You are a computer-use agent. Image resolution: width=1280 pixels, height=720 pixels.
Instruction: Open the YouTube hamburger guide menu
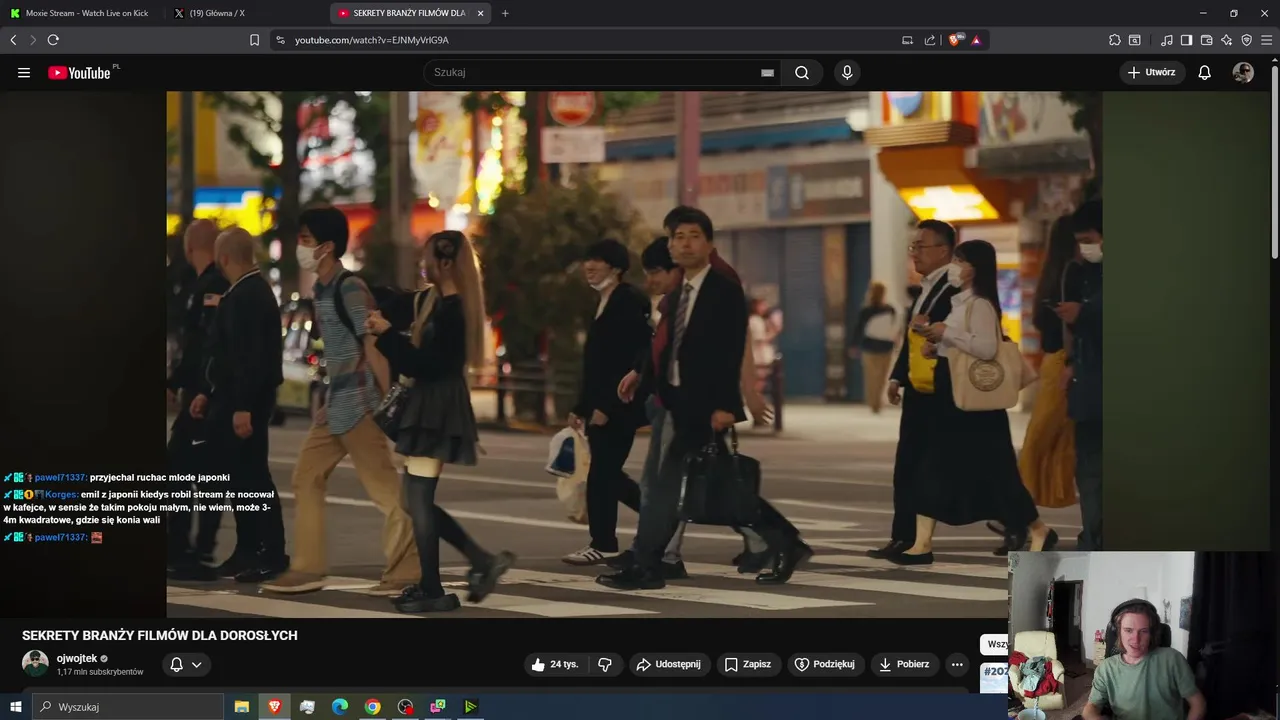pos(24,73)
